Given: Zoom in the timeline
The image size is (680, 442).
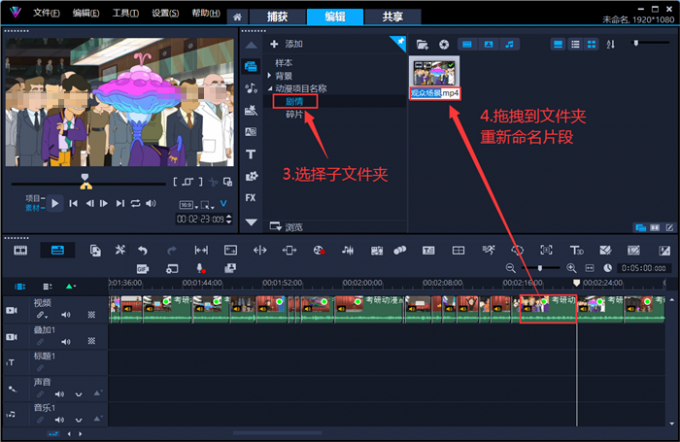Looking at the screenshot, I should (572, 268).
